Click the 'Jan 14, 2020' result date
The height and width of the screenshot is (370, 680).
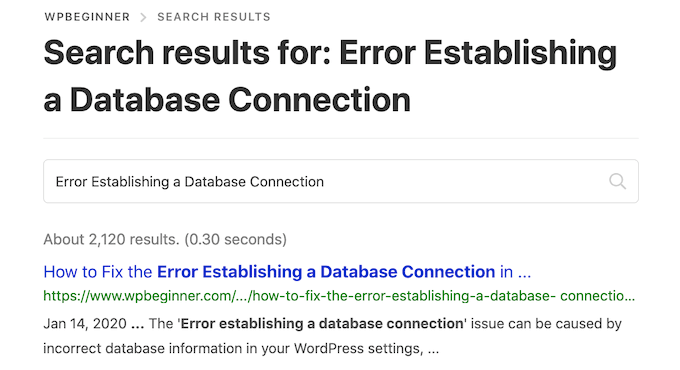coord(85,324)
